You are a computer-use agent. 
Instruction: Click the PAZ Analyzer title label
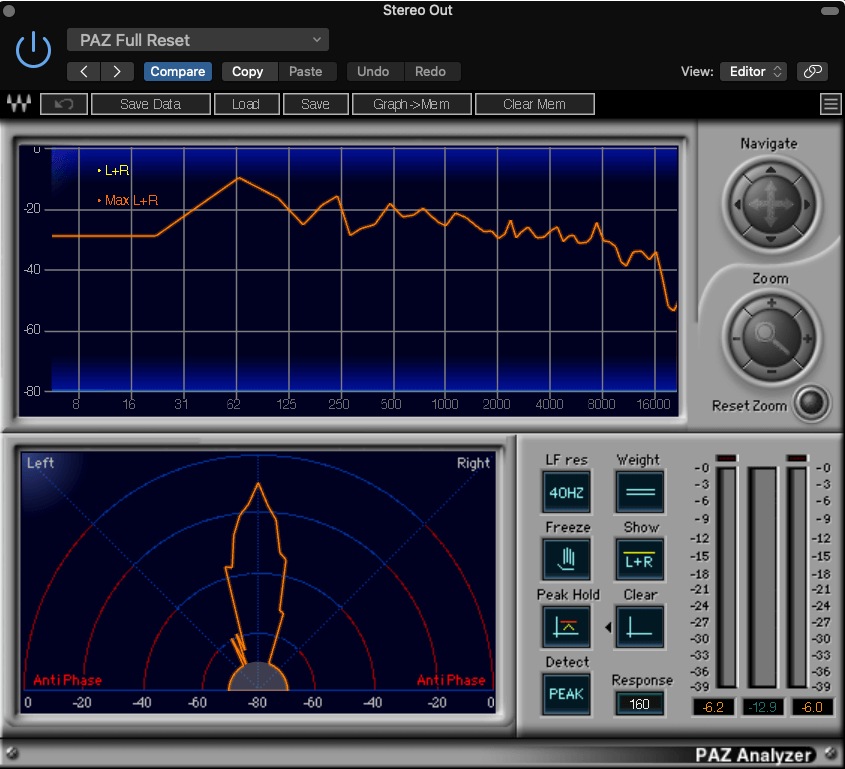coord(753,755)
